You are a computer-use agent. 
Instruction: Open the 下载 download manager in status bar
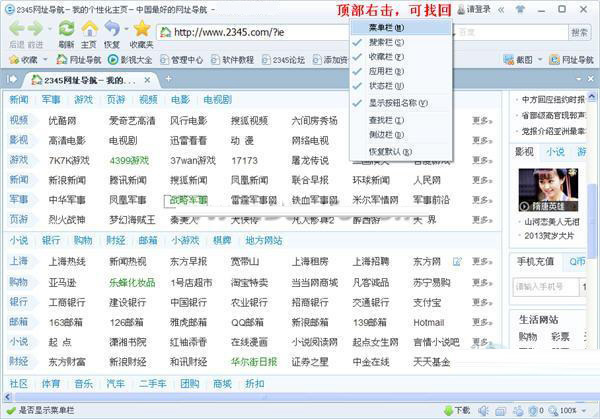[x=457, y=411]
